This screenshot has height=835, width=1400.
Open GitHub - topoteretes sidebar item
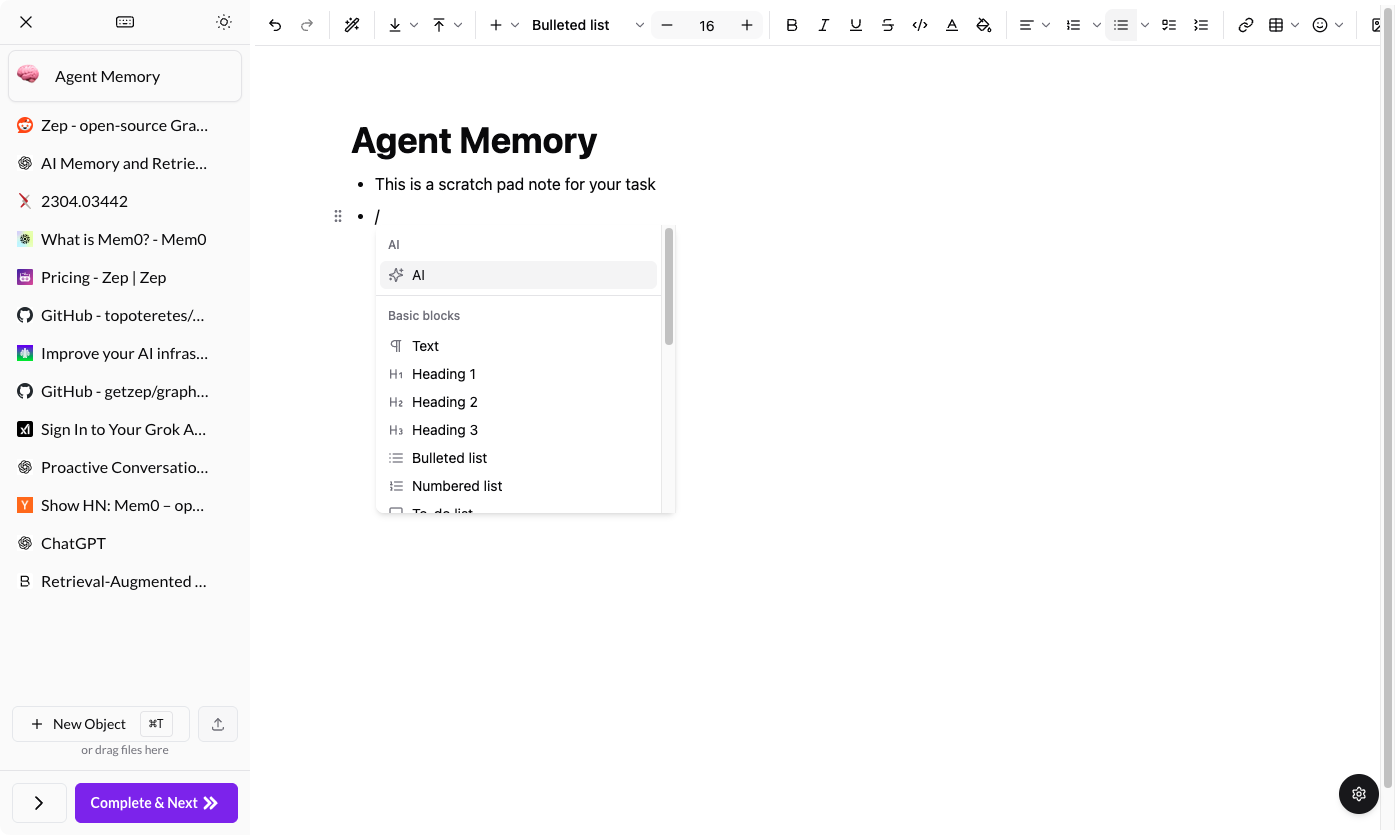[125, 315]
